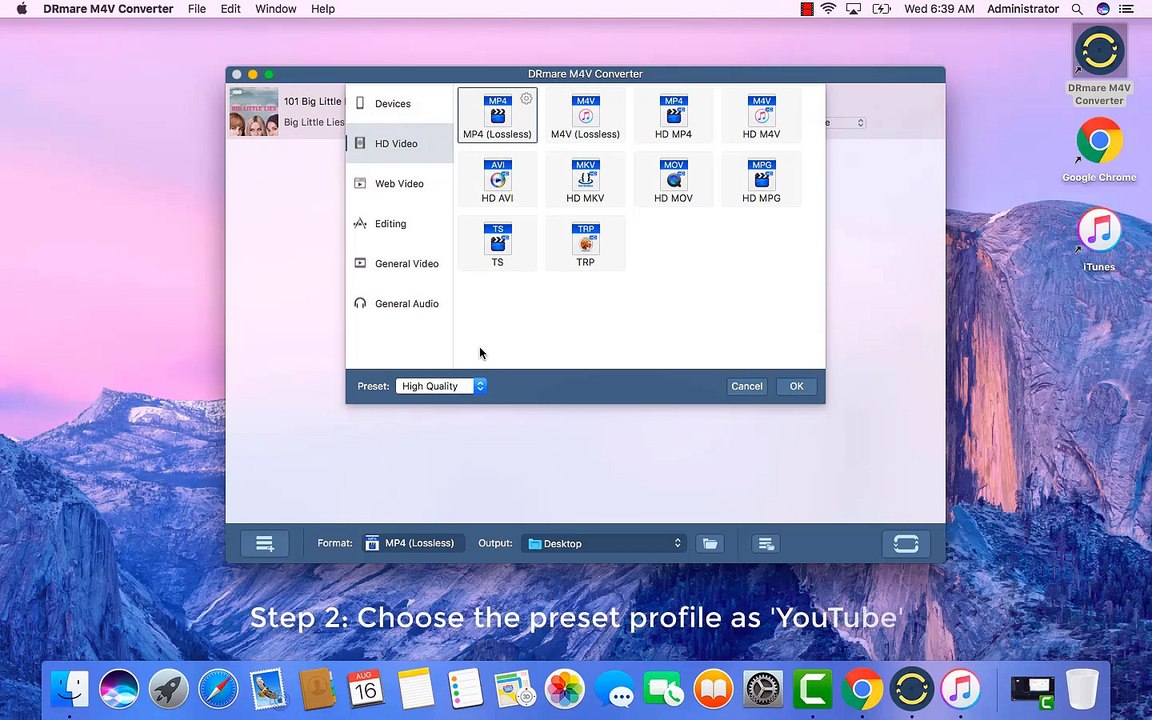Open Safari from the dock
Image resolution: width=1152 pixels, height=720 pixels.
(x=218, y=689)
